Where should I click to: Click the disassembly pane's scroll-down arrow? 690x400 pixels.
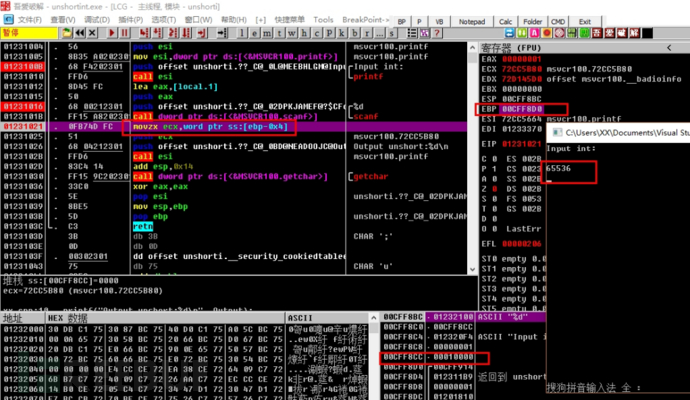click(472, 269)
